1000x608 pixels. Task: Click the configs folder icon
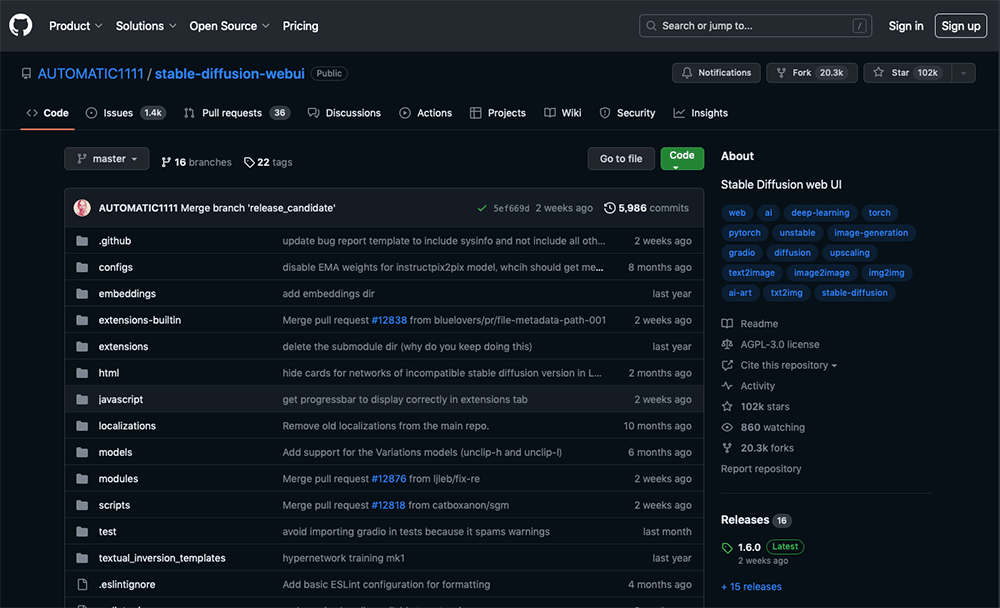pos(82,267)
